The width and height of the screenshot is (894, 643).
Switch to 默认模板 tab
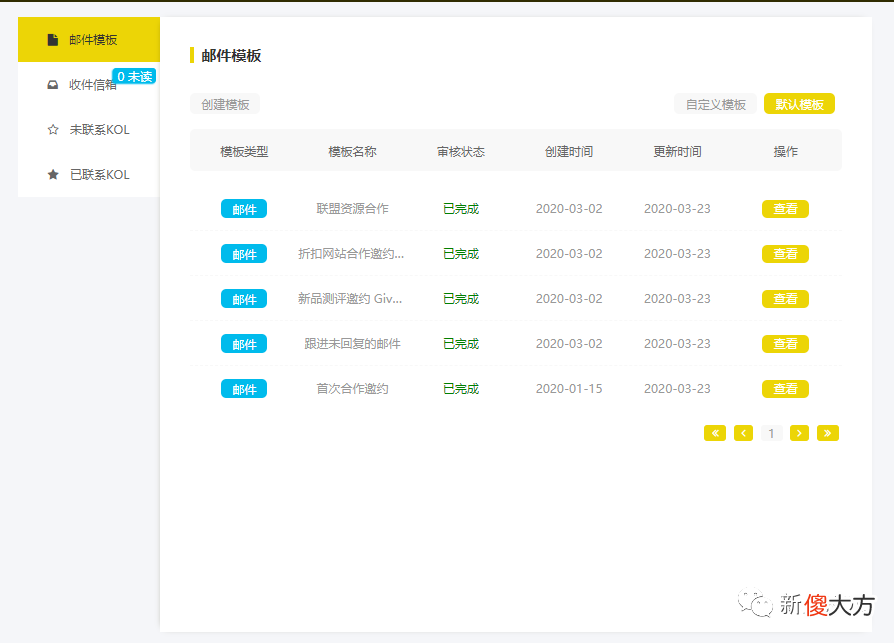tap(799, 104)
